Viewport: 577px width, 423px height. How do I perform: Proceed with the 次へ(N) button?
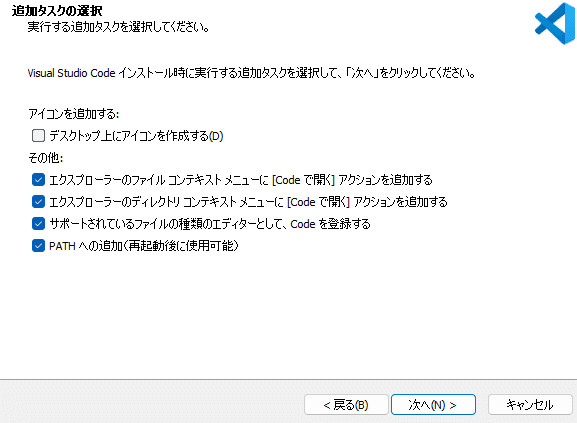point(433,405)
